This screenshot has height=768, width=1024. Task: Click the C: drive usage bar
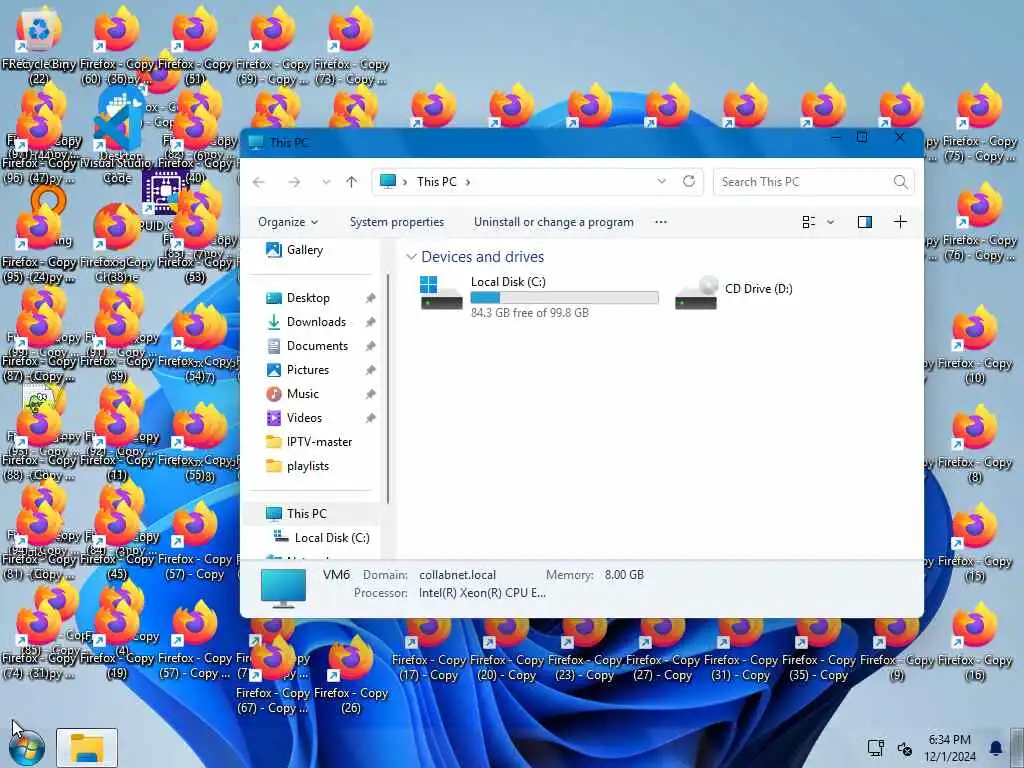564,298
